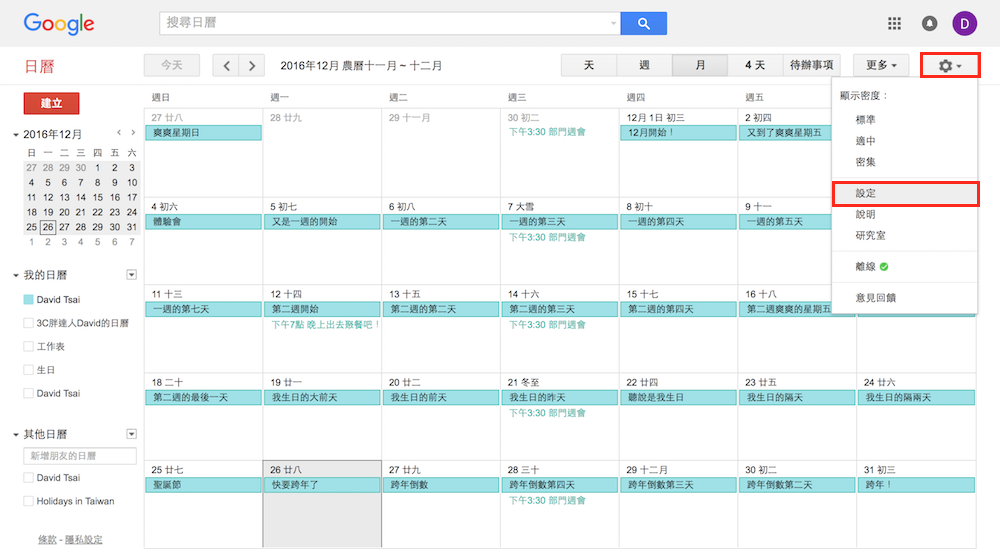Click the settings gear icon
This screenshot has height=549, width=1000.
pyautogui.click(x=949, y=66)
